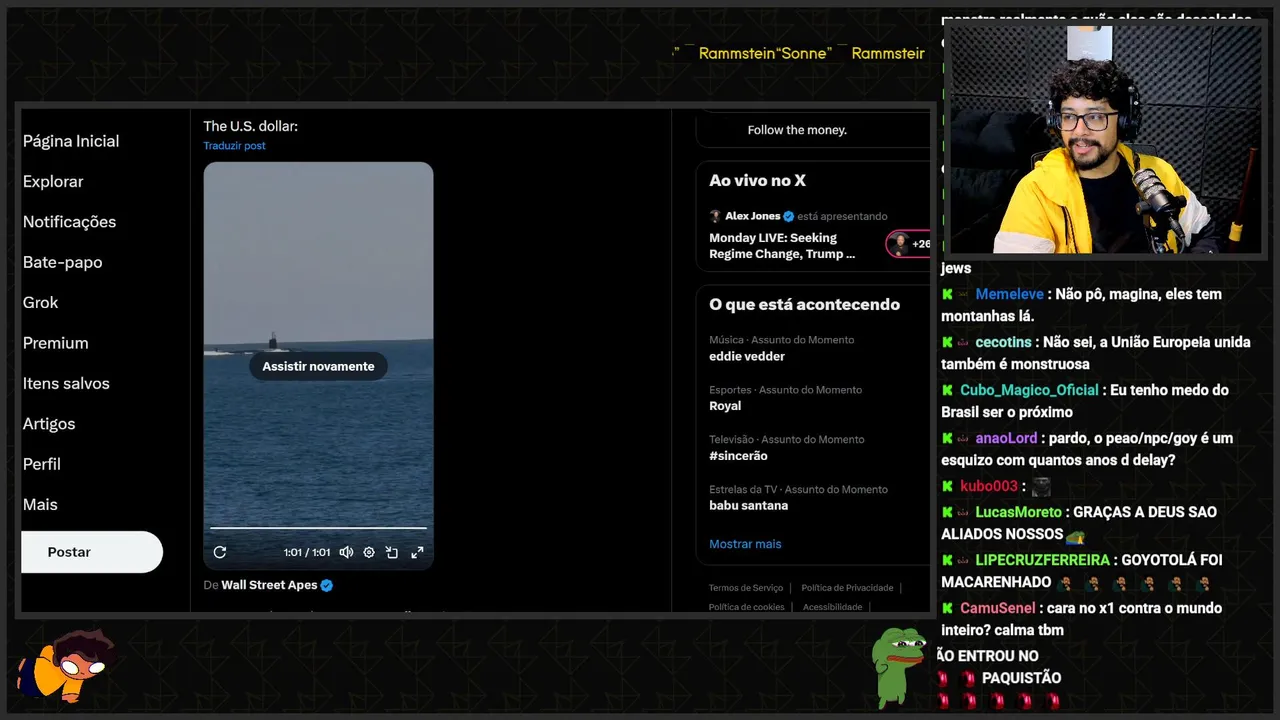Open Acessibilidade footer link
Image resolution: width=1280 pixels, height=720 pixels.
tap(832, 607)
